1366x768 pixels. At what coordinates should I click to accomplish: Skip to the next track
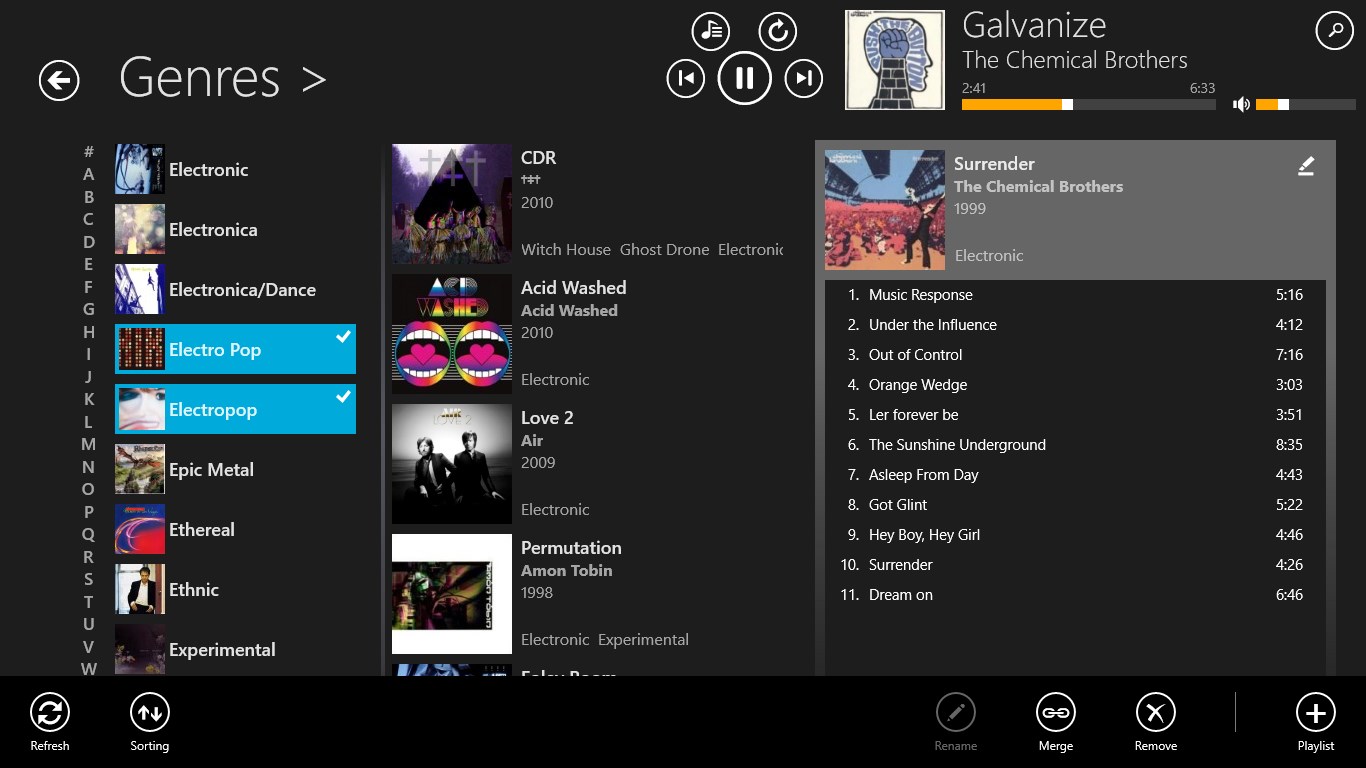803,78
